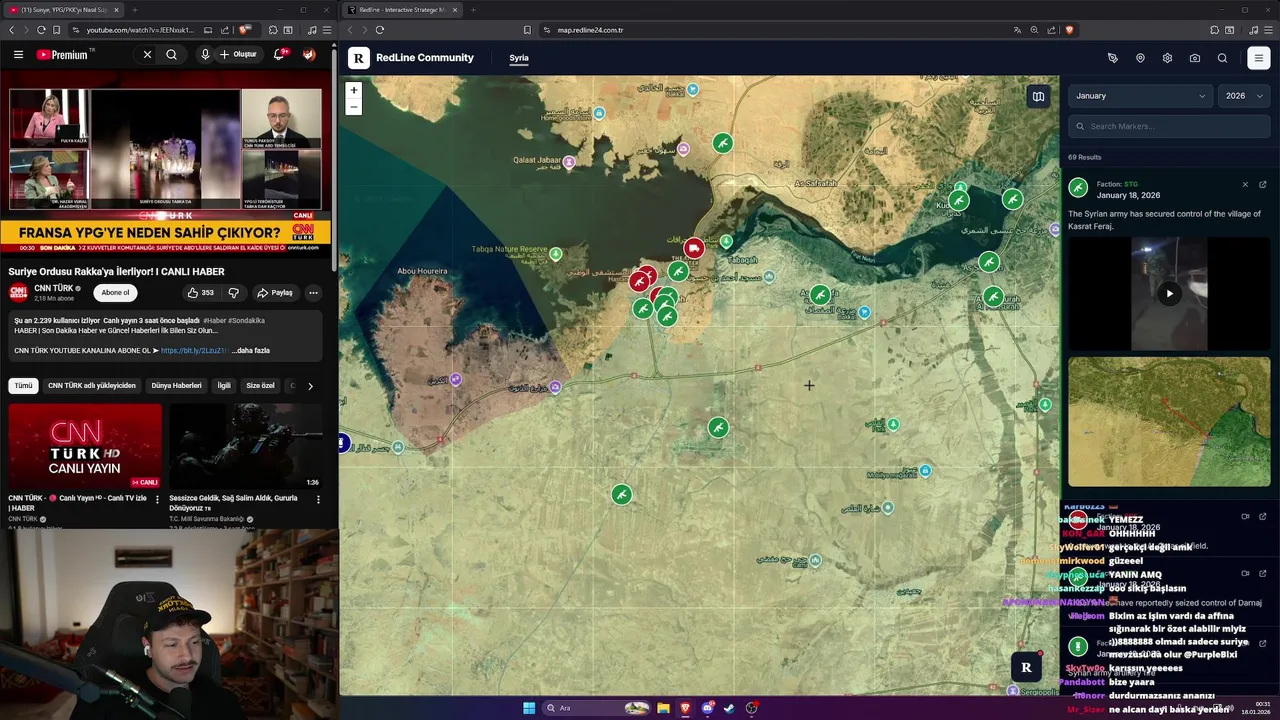Viewport: 1280px width, 720px height.
Task: Open the 2026 year dropdown
Action: 1244,96
